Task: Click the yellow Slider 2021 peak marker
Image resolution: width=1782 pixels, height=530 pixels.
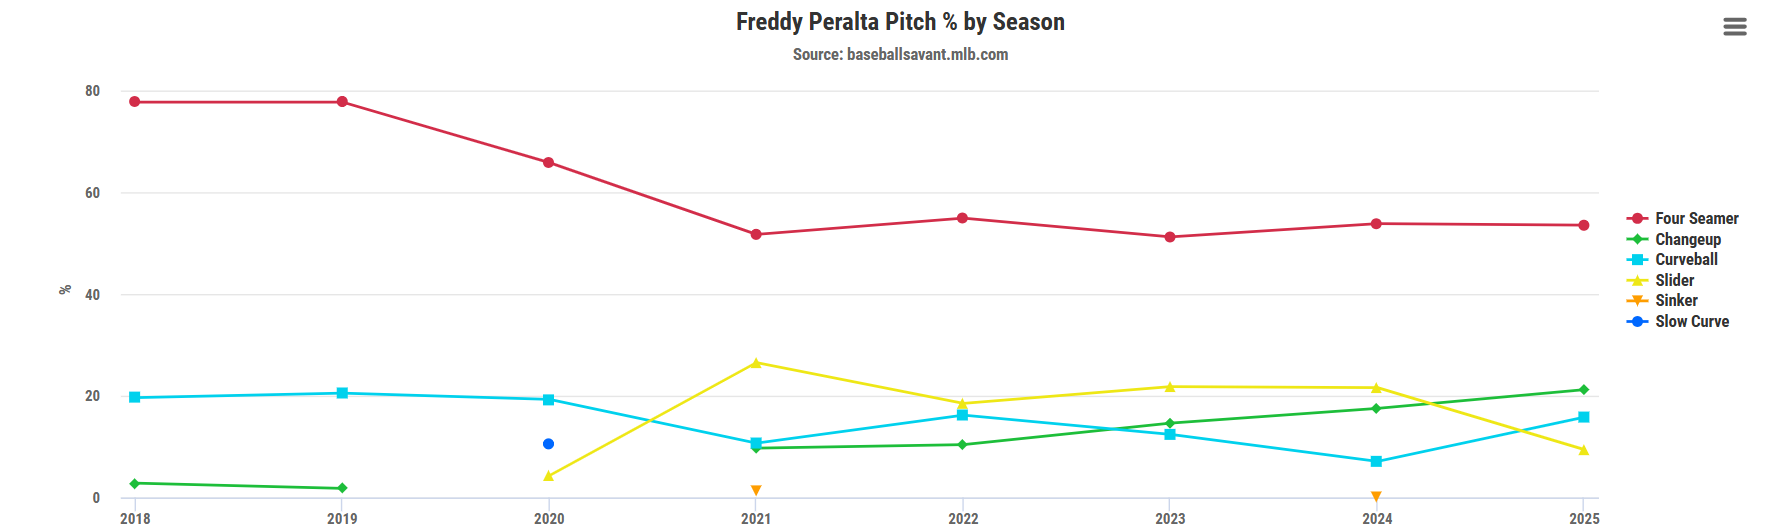Action: (x=756, y=363)
